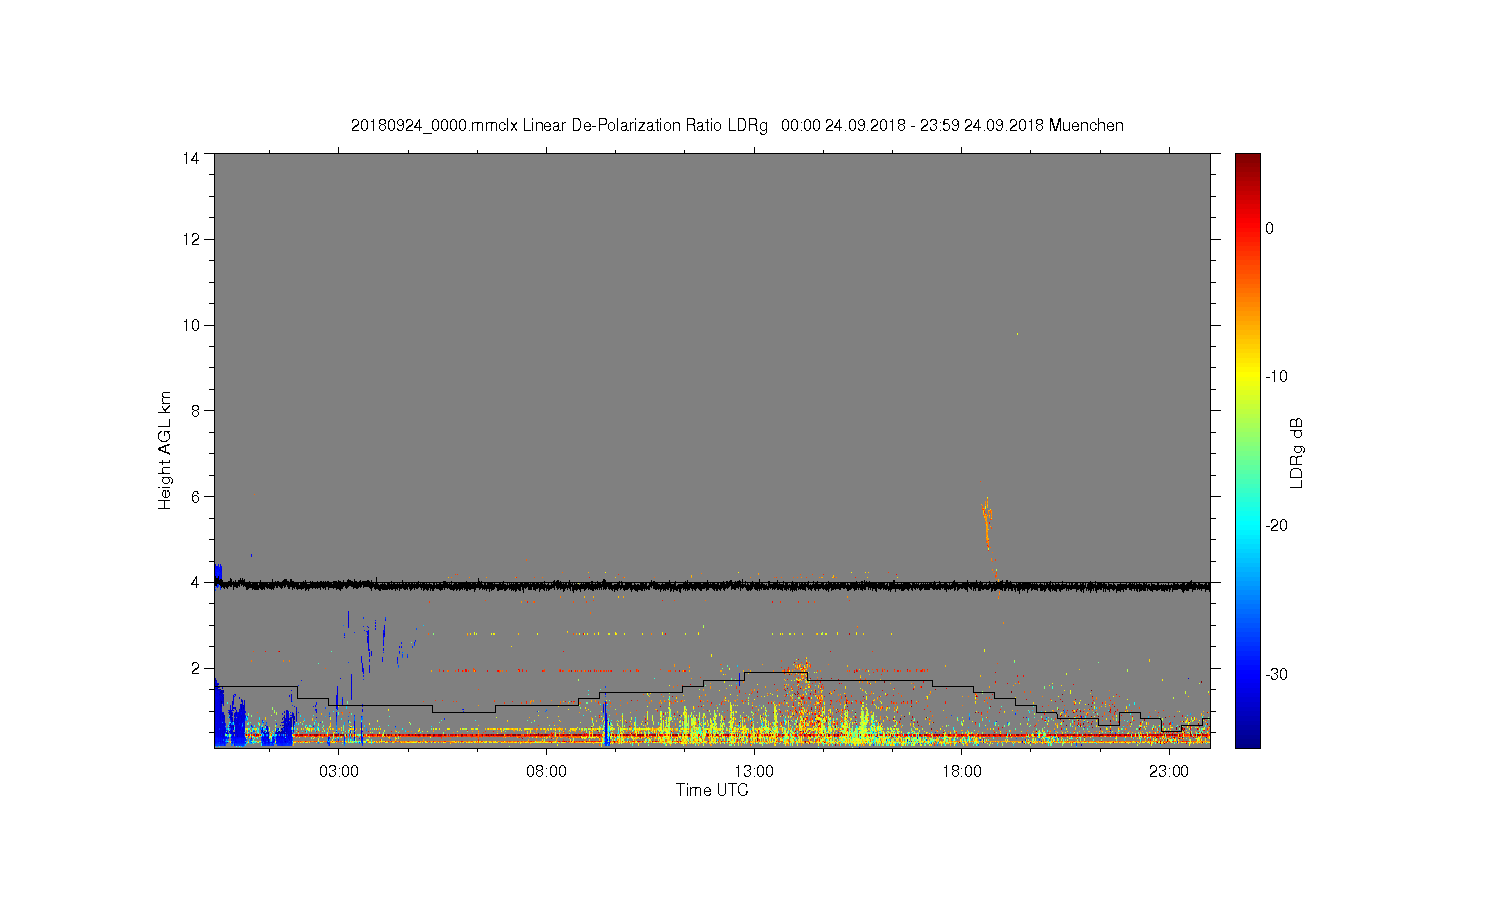Click the 4 km height tick label

point(195,582)
